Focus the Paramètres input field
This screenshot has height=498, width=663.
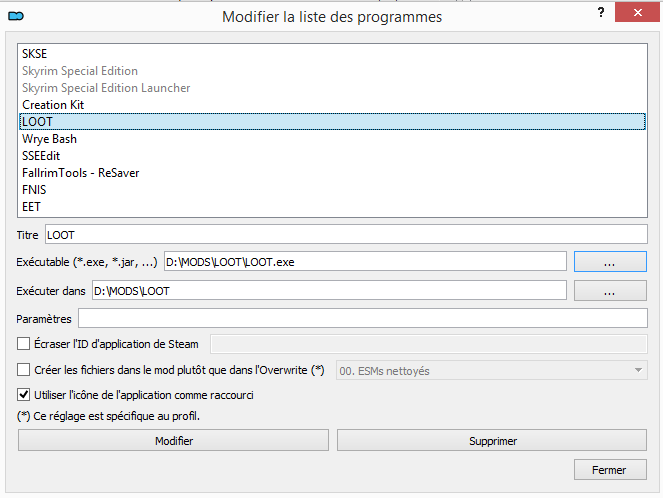pos(362,318)
